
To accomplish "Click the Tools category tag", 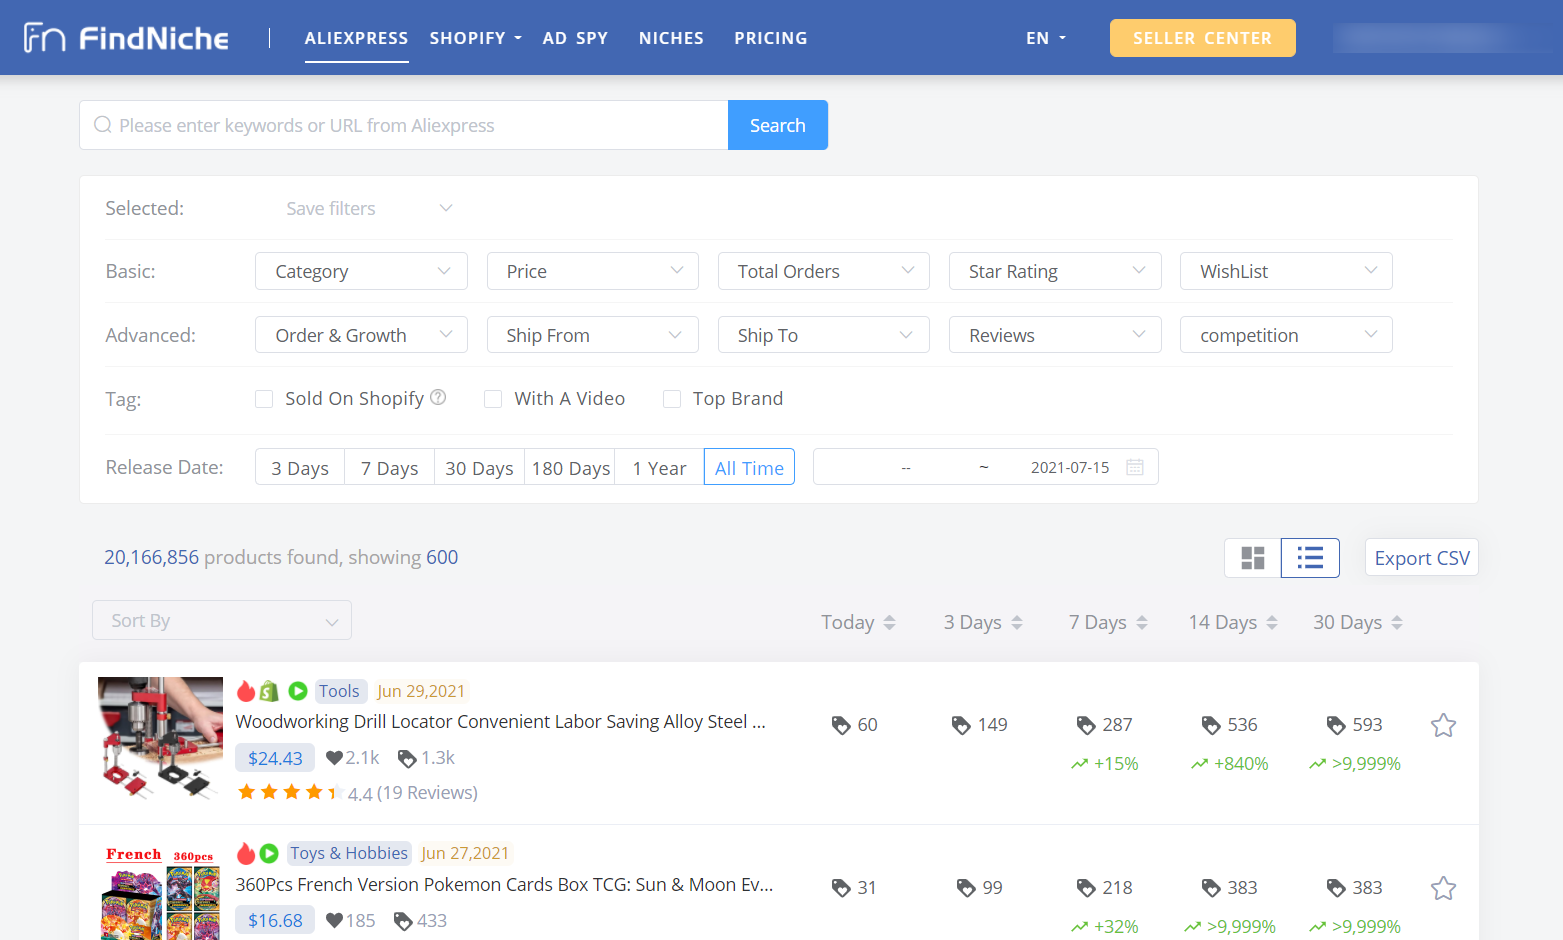I will coord(340,691).
